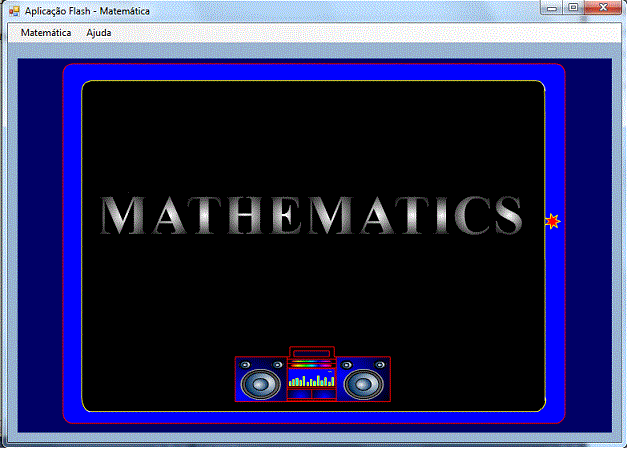Click the left speaker of the boombox
627x463 pixels.
(261, 384)
